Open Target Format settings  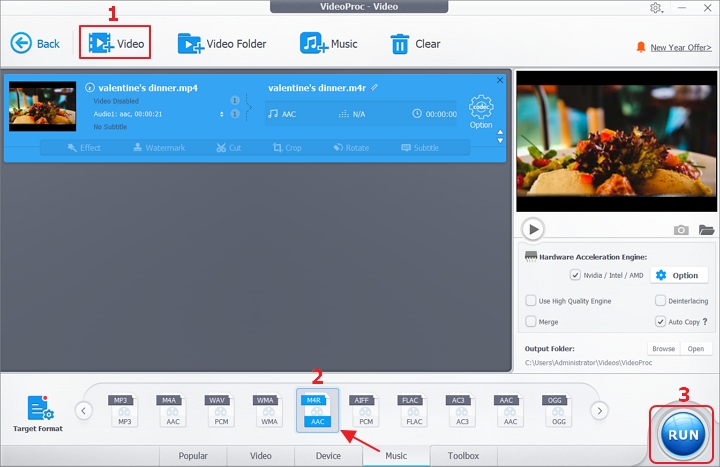pyautogui.click(x=38, y=413)
